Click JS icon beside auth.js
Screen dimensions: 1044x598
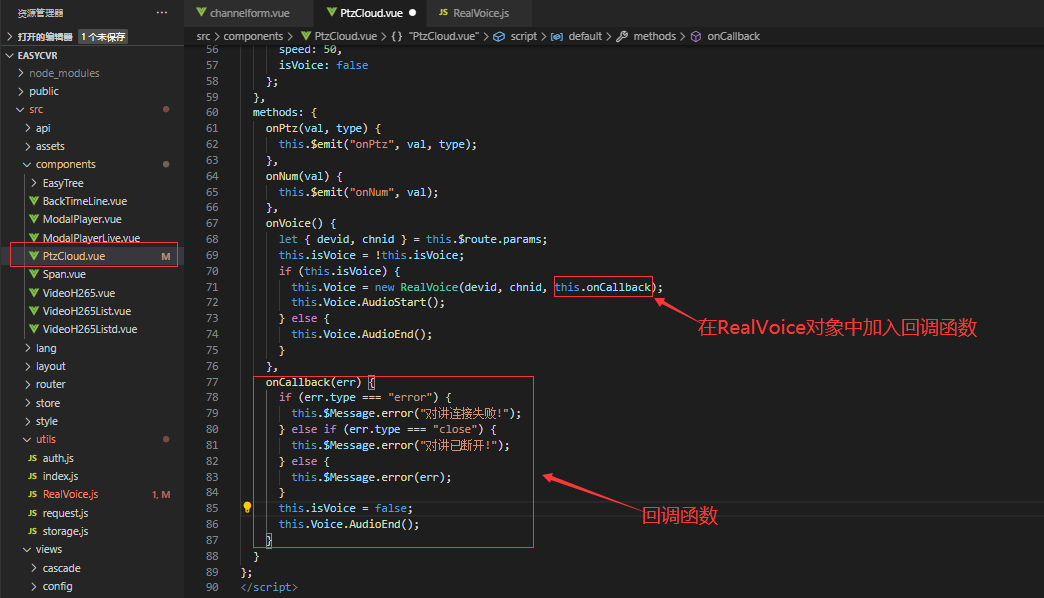[x=33, y=458]
